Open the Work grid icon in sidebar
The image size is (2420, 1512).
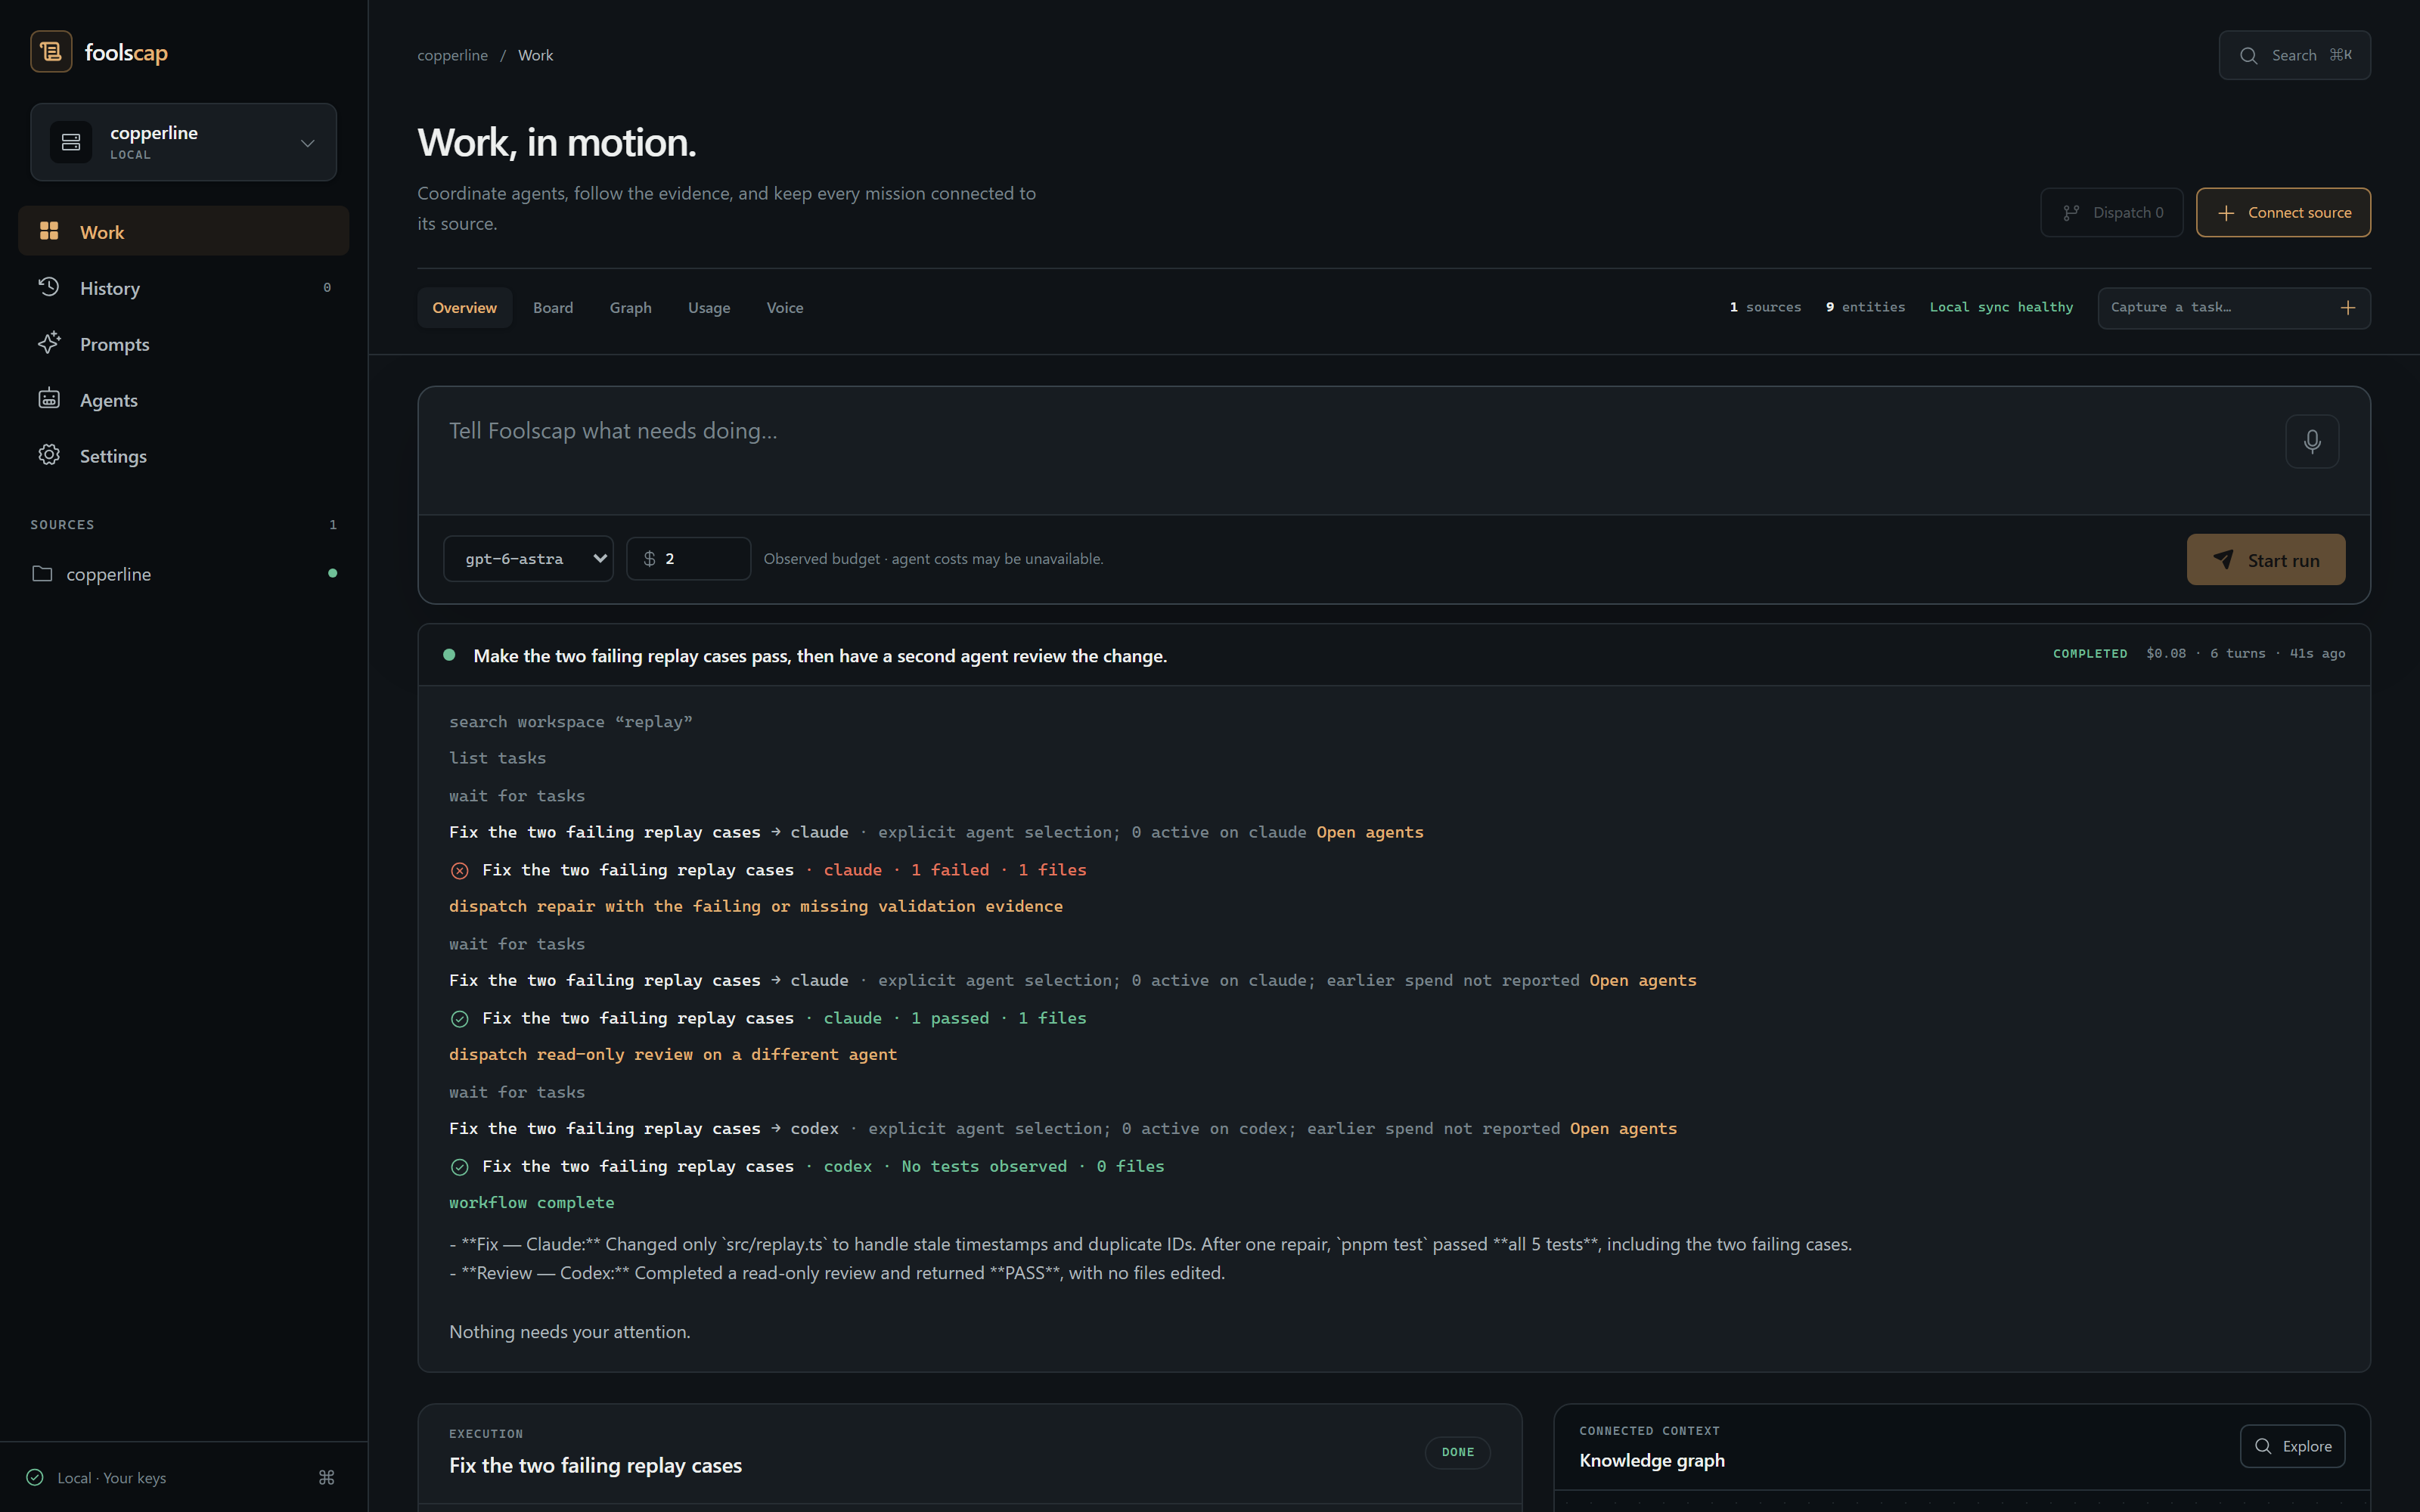[x=49, y=231]
